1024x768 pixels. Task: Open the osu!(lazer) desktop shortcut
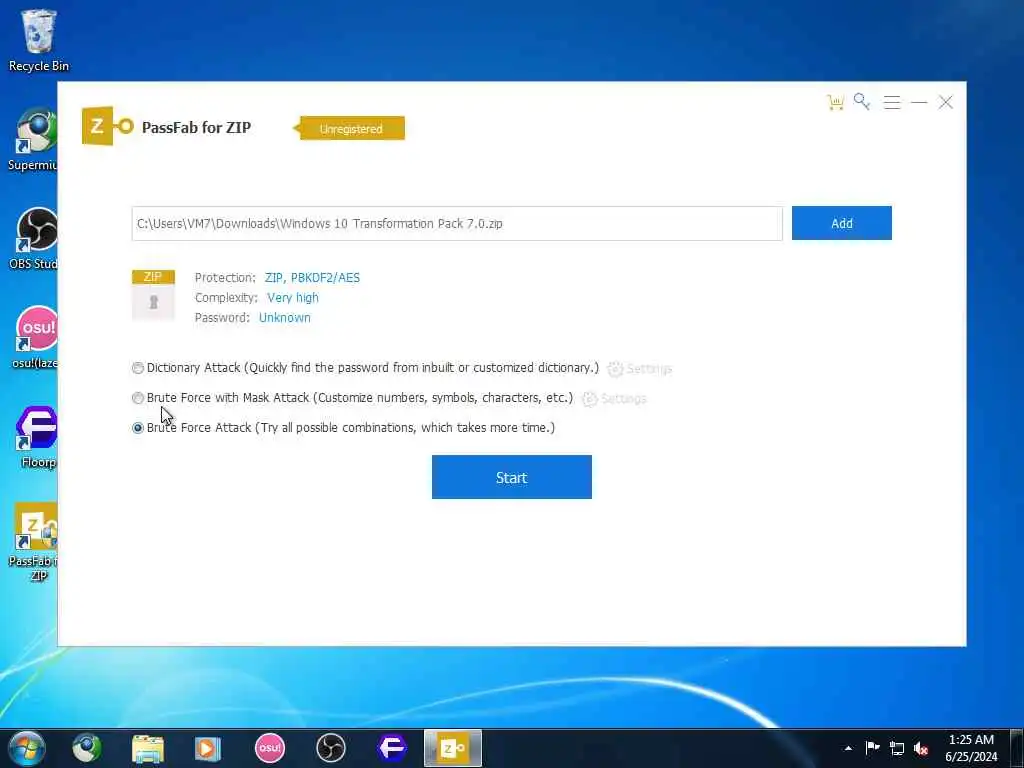[x=35, y=338]
